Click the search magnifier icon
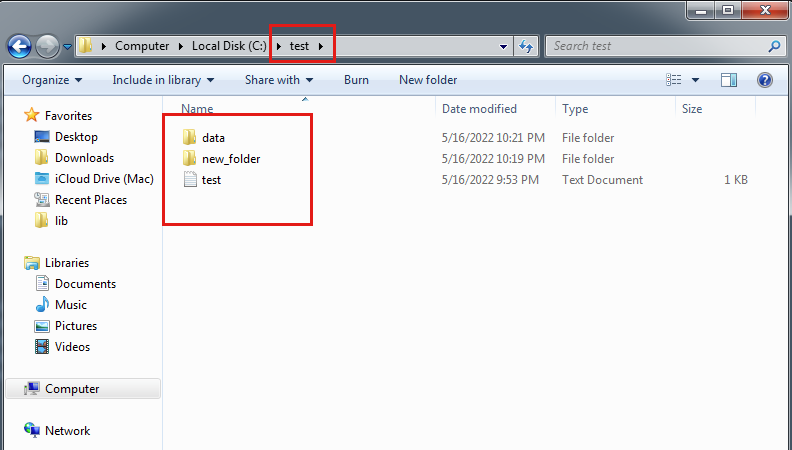This screenshot has height=450, width=792. [x=774, y=46]
